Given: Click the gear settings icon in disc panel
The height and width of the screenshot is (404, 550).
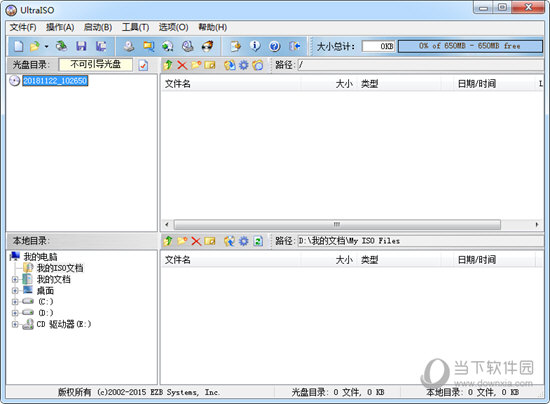Looking at the screenshot, I should 243,65.
